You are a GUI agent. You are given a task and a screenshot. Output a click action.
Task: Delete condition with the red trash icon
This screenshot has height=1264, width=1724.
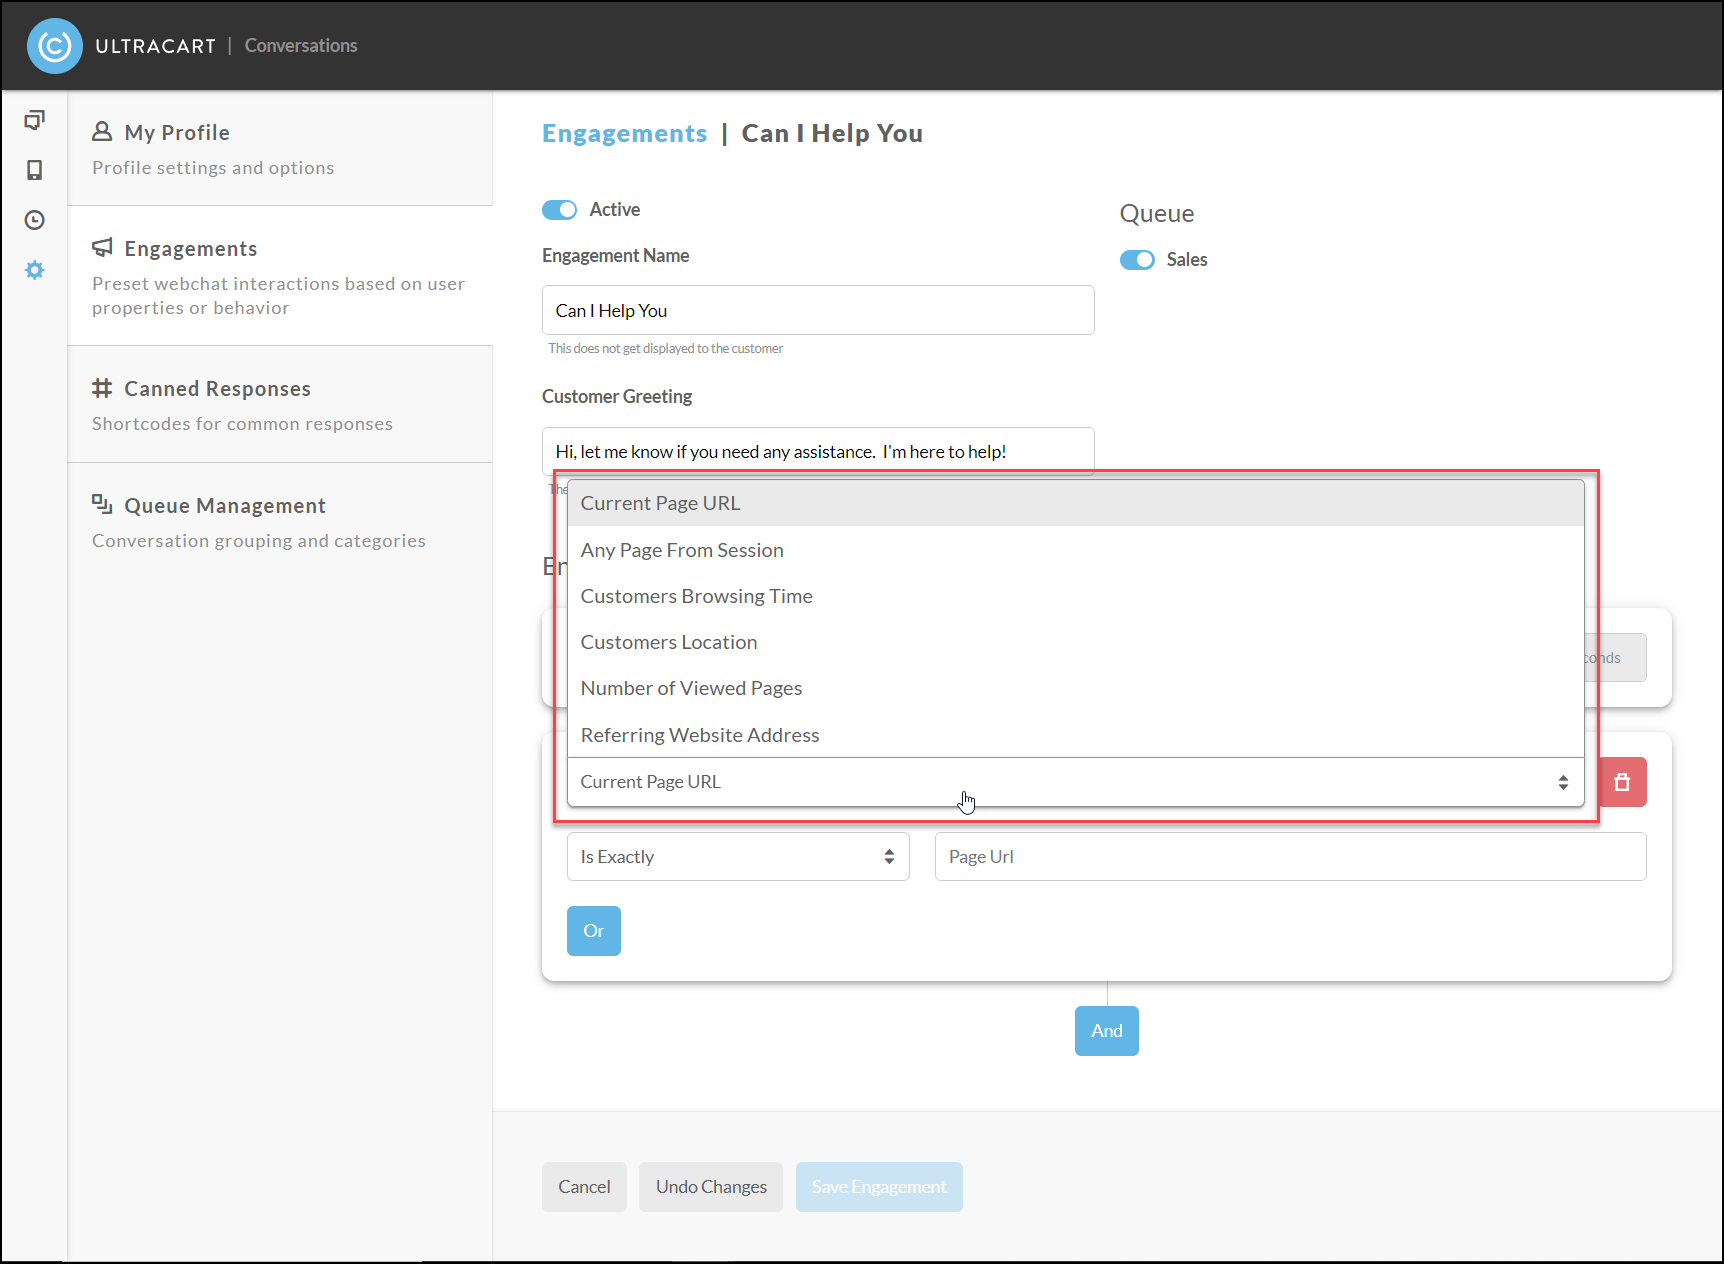1622,782
